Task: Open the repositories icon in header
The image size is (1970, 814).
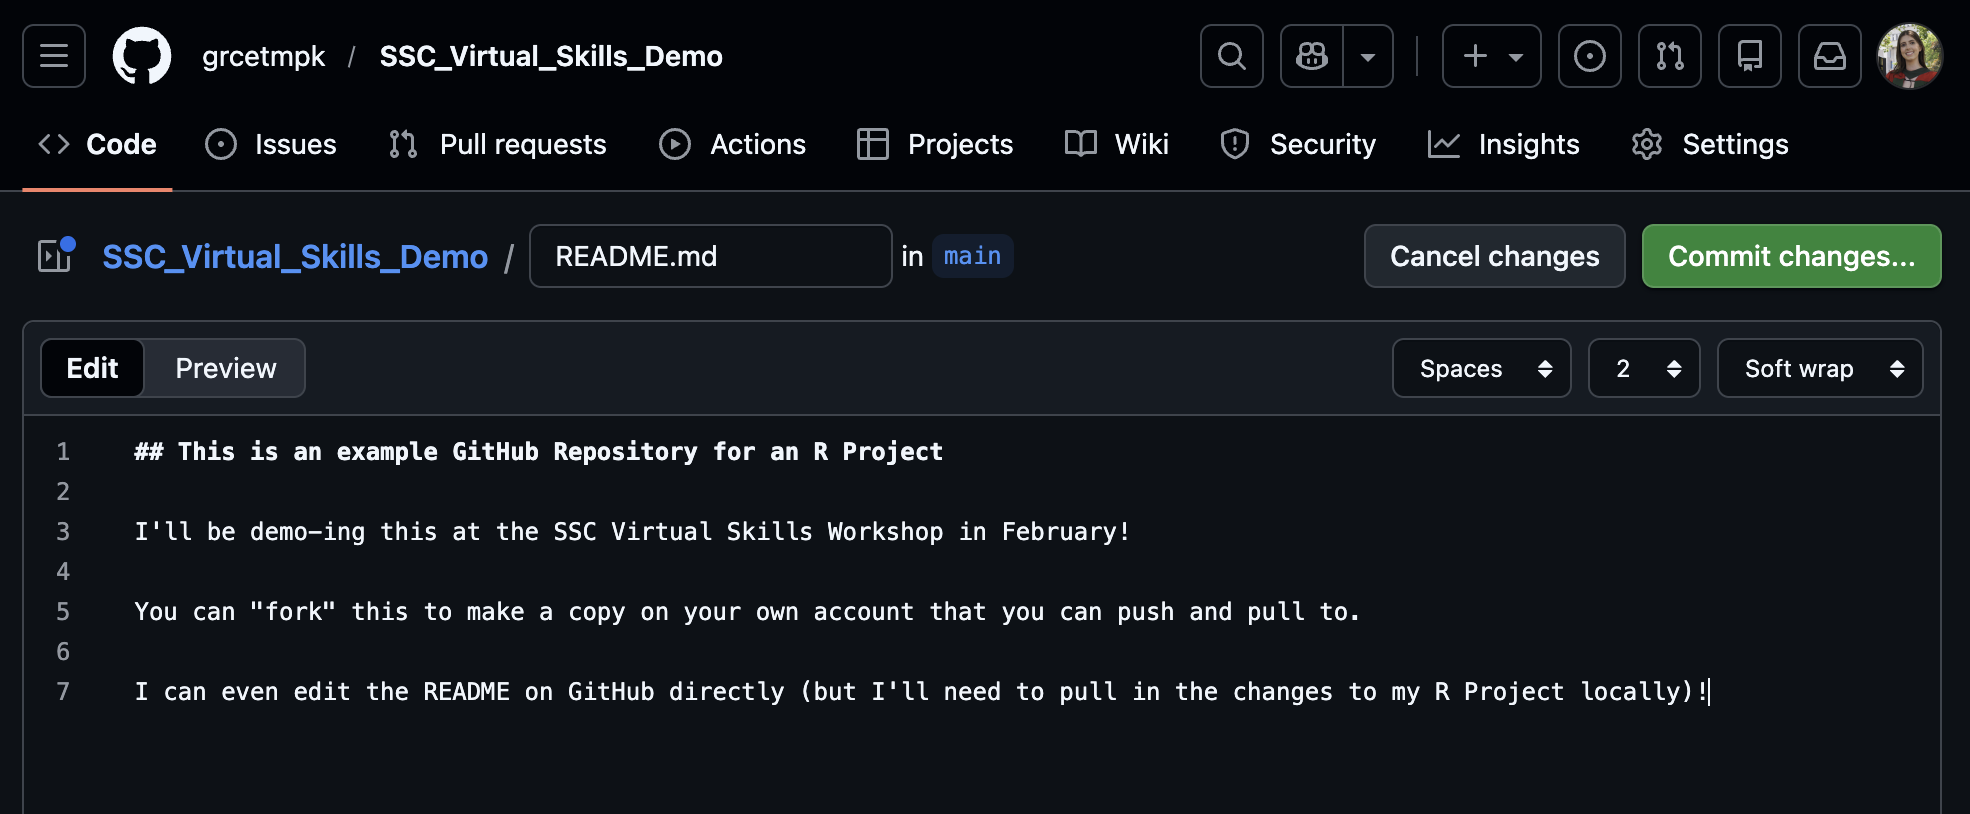Action: (1749, 56)
